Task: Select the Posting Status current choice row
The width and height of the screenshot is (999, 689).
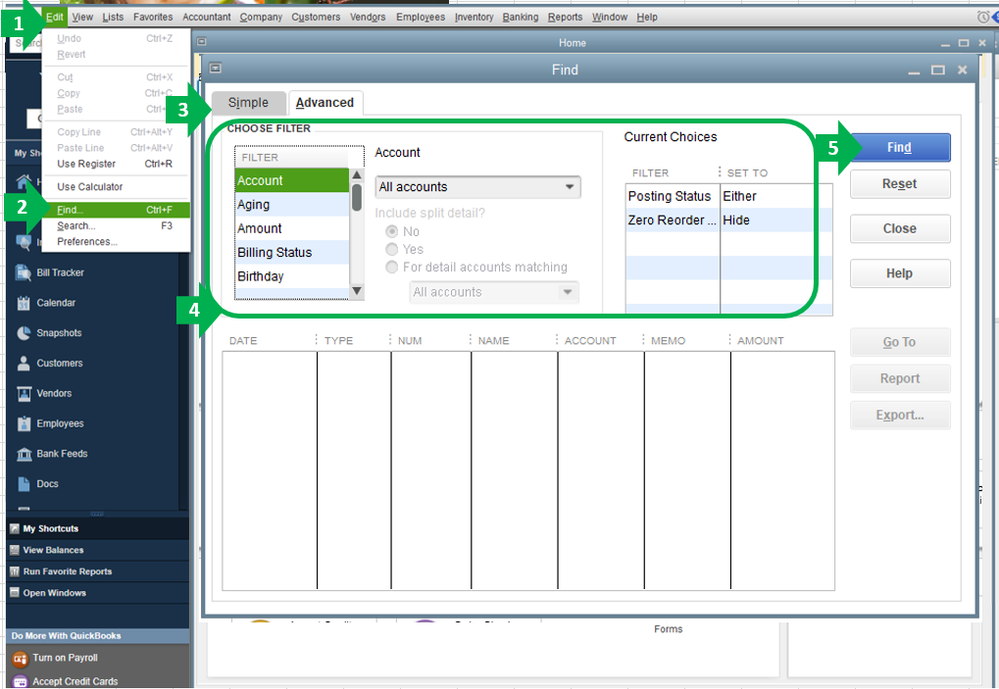Action: (728, 196)
